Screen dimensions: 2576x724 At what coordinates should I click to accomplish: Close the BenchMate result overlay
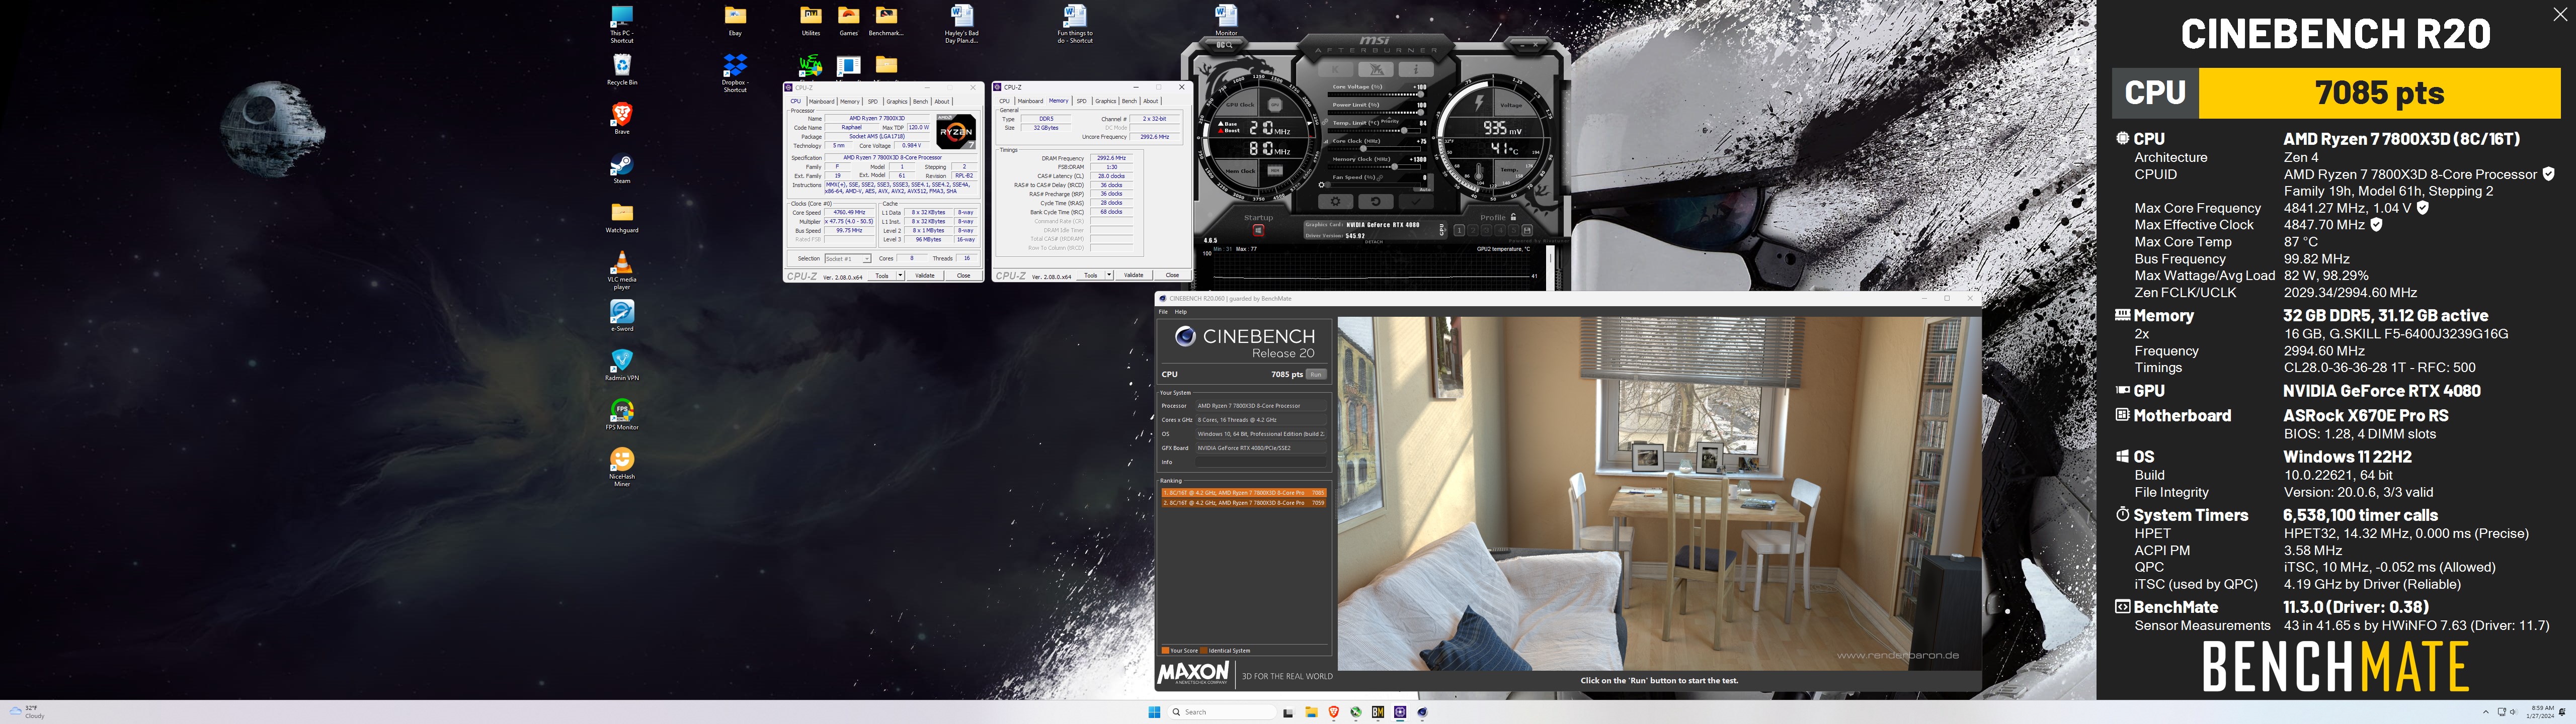(x=2560, y=14)
